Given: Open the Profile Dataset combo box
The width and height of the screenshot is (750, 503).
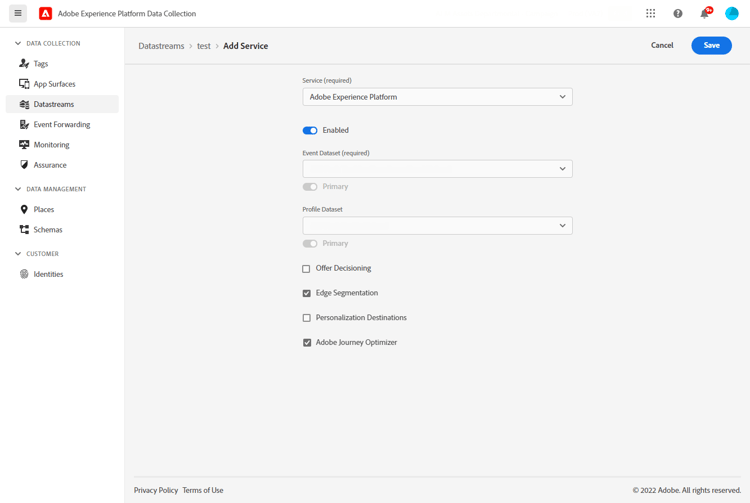Looking at the screenshot, I should (437, 226).
